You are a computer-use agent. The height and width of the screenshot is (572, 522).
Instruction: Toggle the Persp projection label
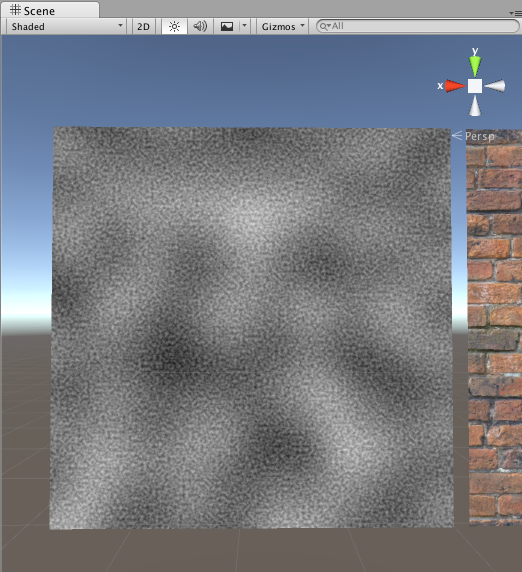[x=480, y=136]
